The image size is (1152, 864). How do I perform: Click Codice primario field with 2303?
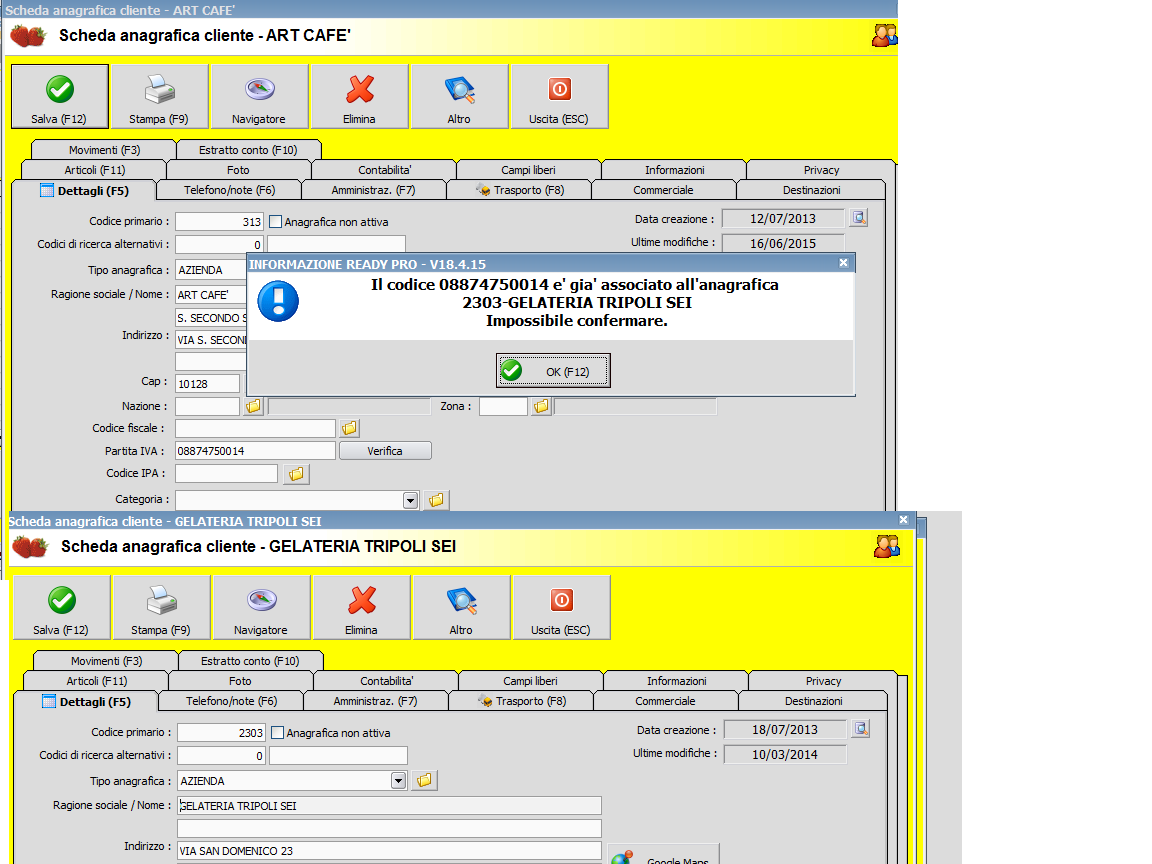point(221,732)
